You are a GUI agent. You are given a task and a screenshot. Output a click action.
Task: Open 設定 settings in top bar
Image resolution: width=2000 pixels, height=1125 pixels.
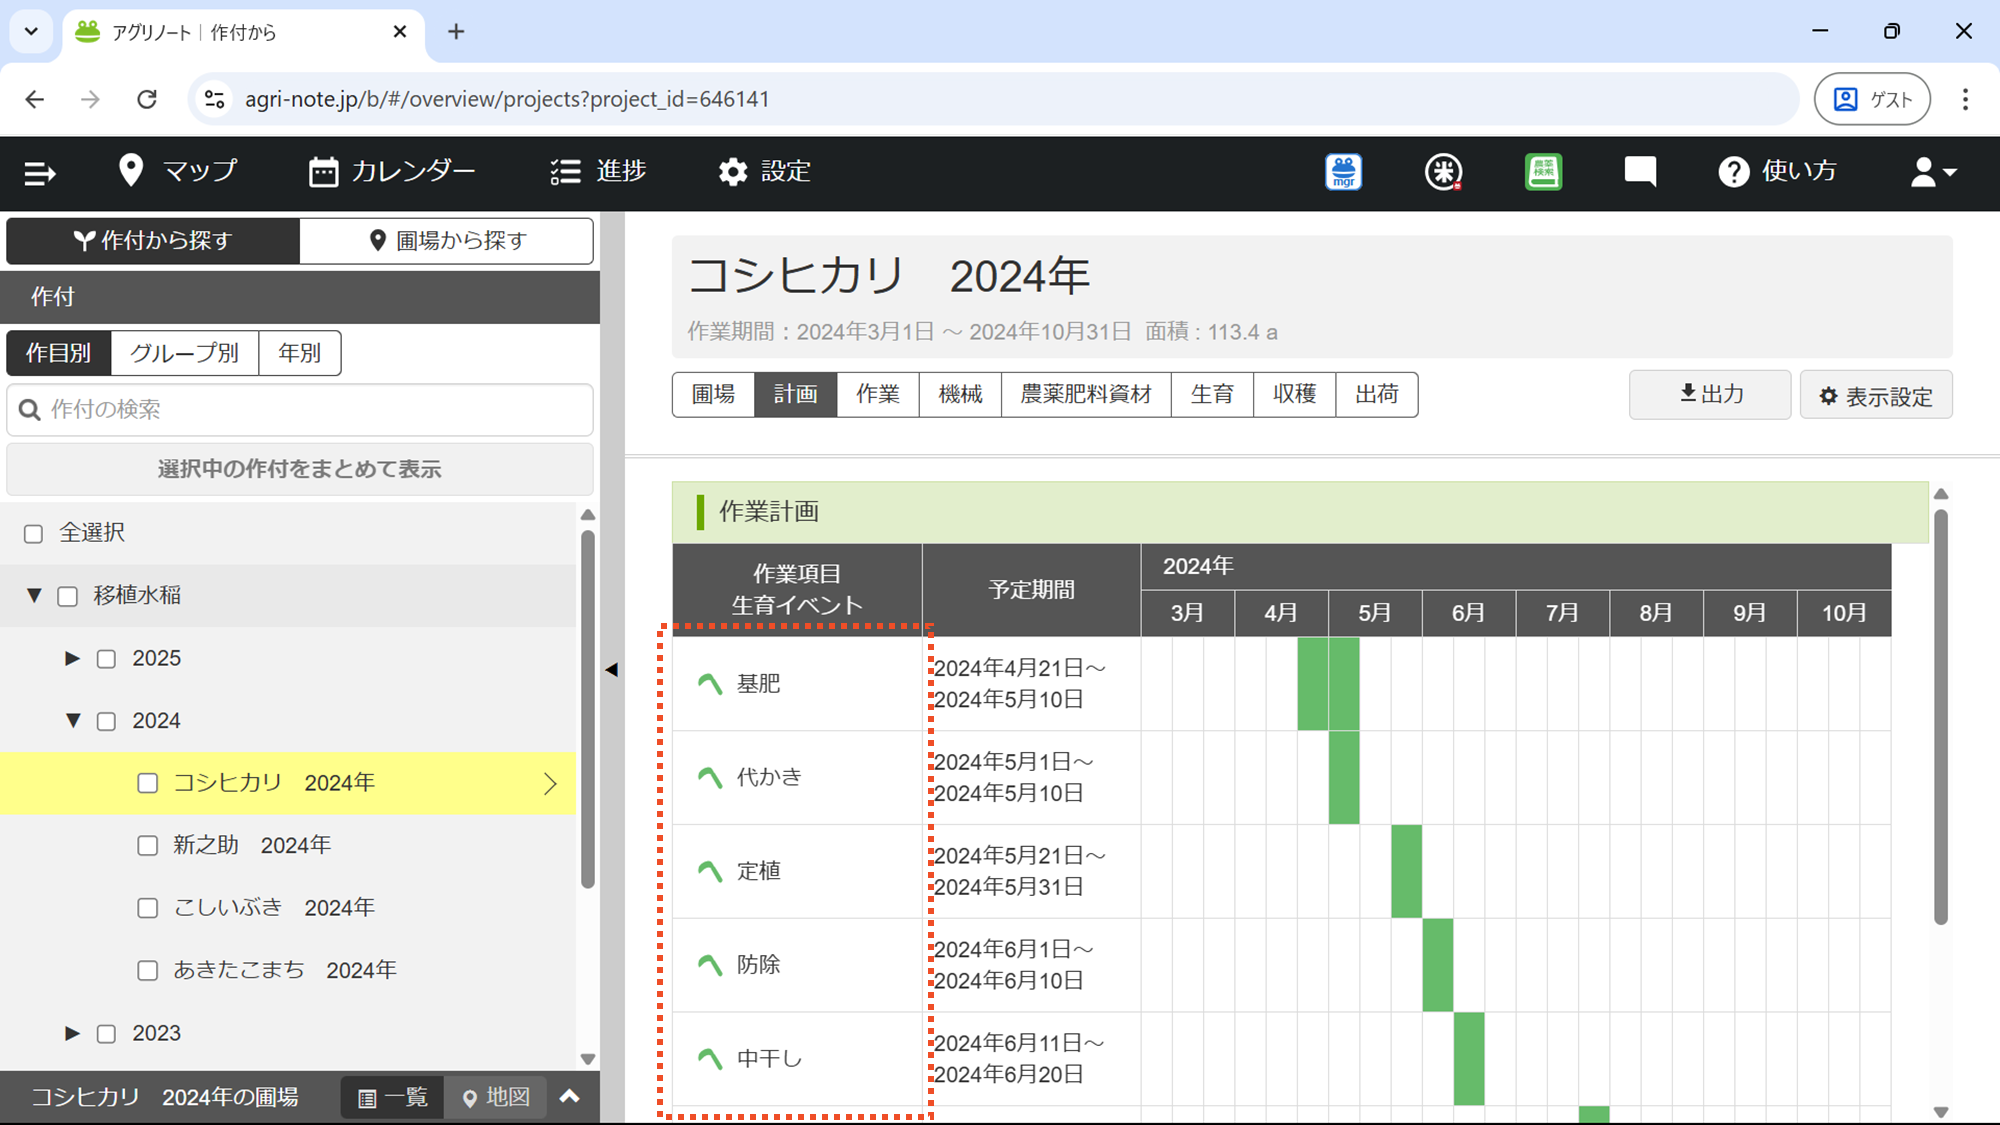(x=764, y=171)
